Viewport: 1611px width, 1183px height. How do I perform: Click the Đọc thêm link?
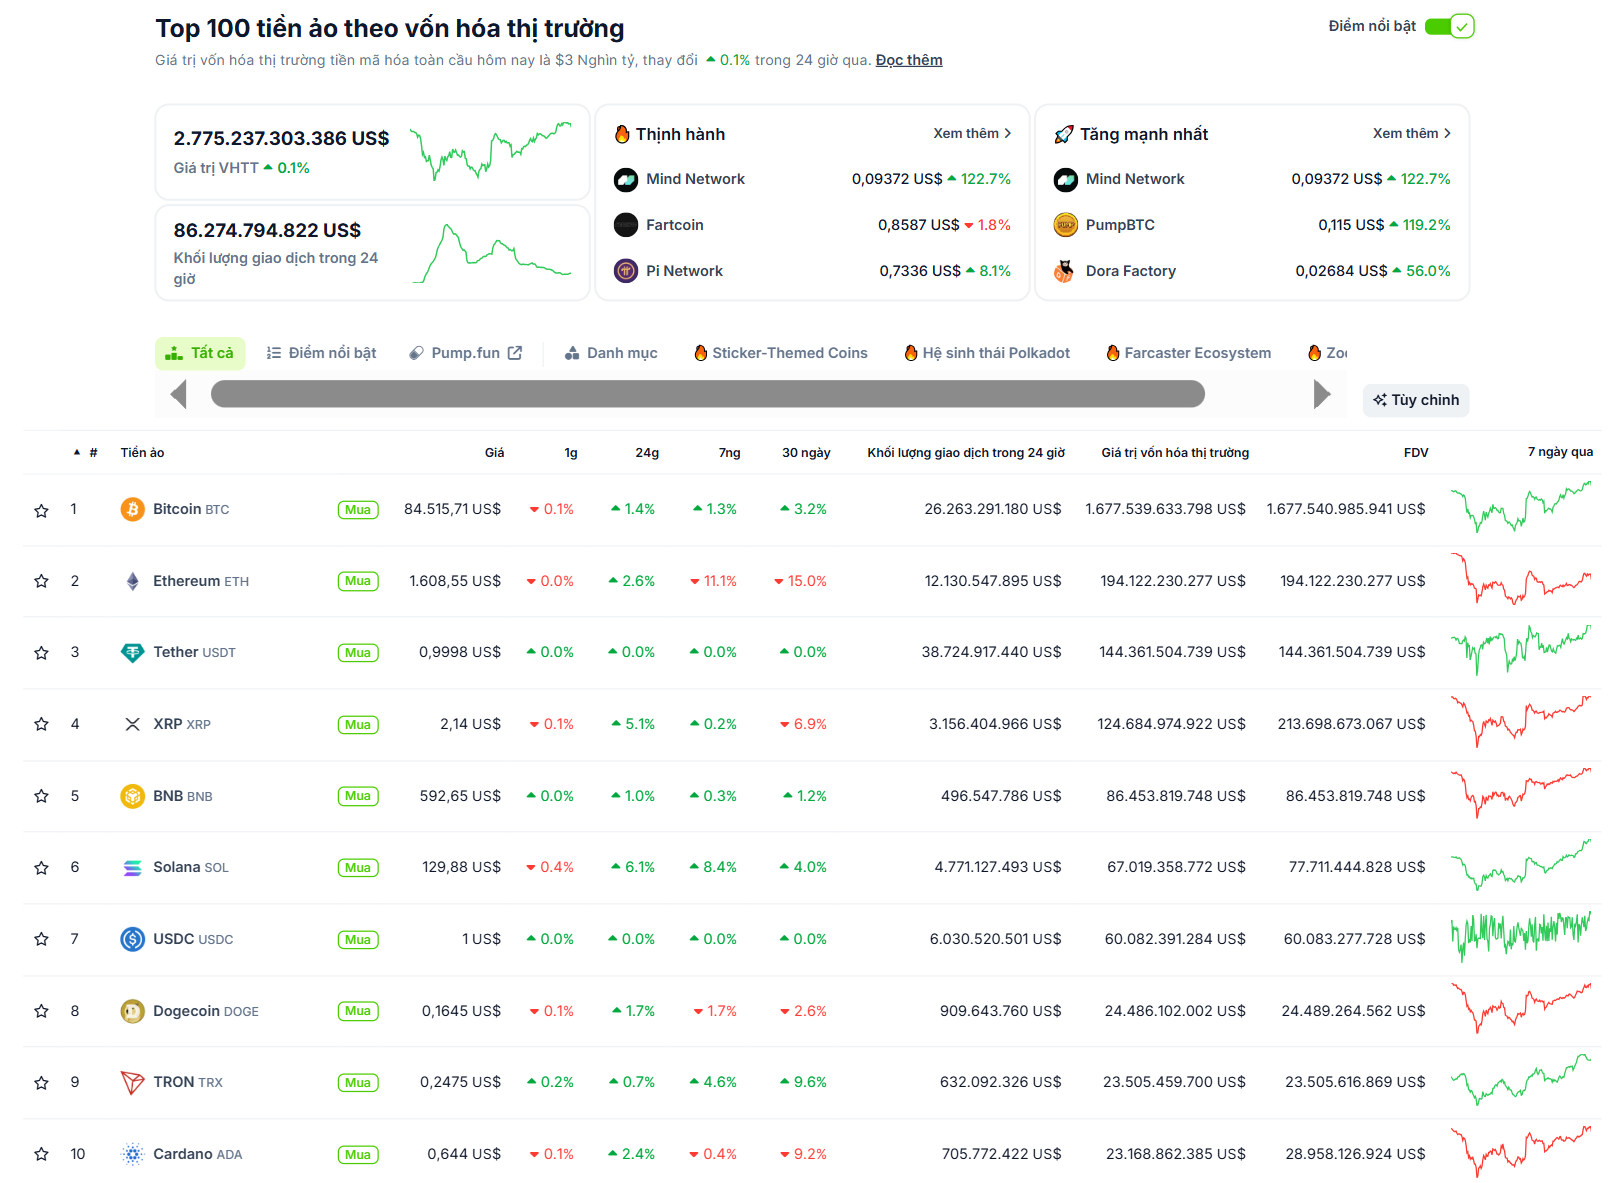tap(909, 60)
